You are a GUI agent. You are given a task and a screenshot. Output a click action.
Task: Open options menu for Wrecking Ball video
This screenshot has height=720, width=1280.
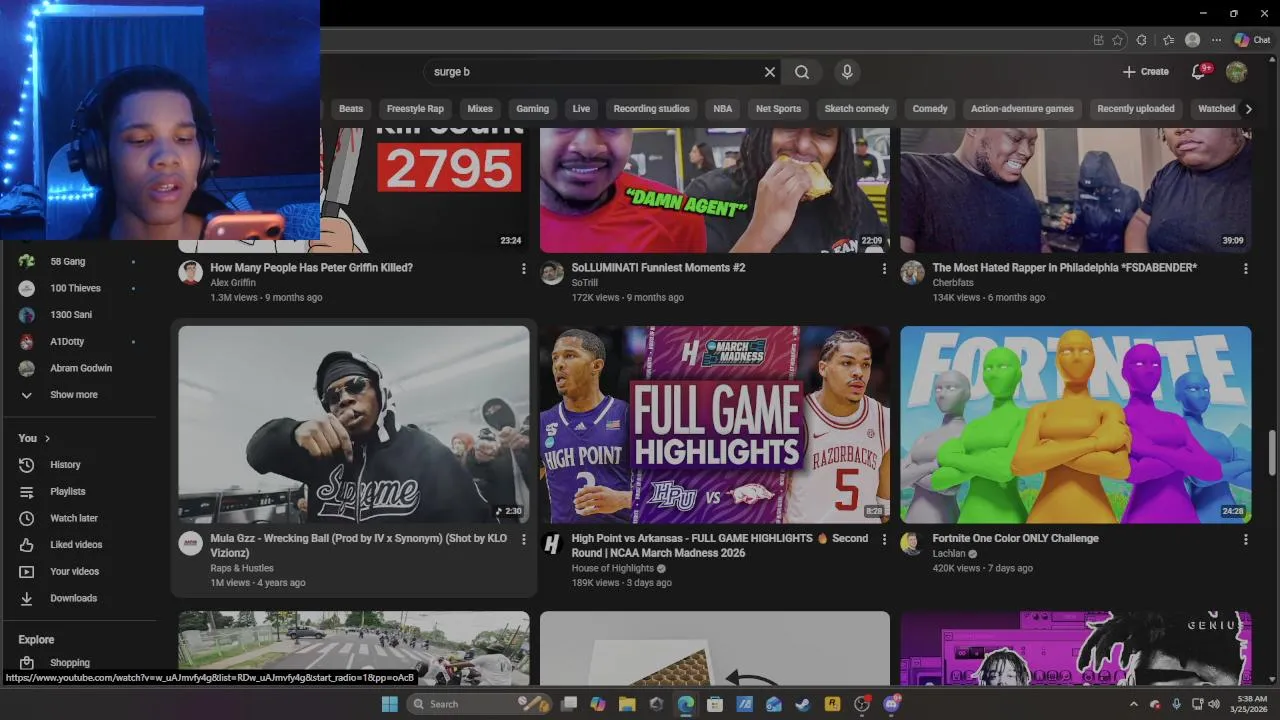[x=523, y=540]
